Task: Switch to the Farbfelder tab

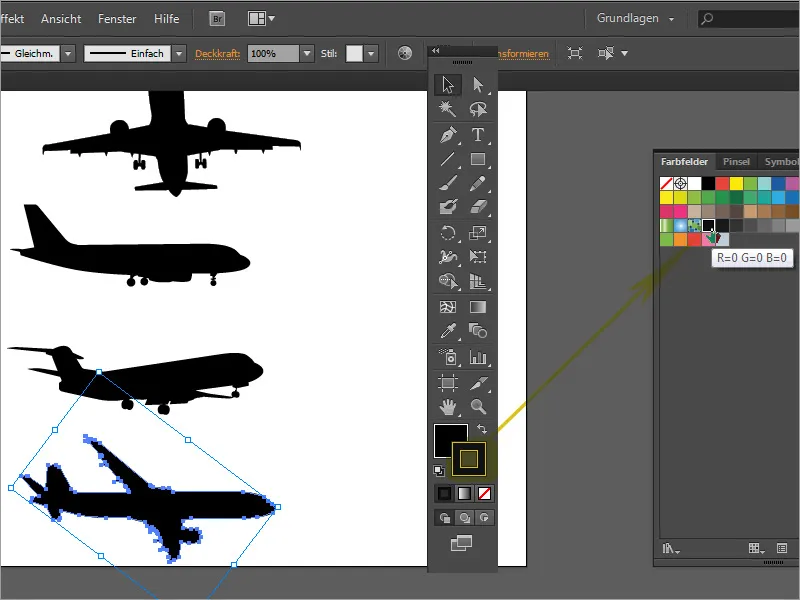Action: click(x=684, y=162)
